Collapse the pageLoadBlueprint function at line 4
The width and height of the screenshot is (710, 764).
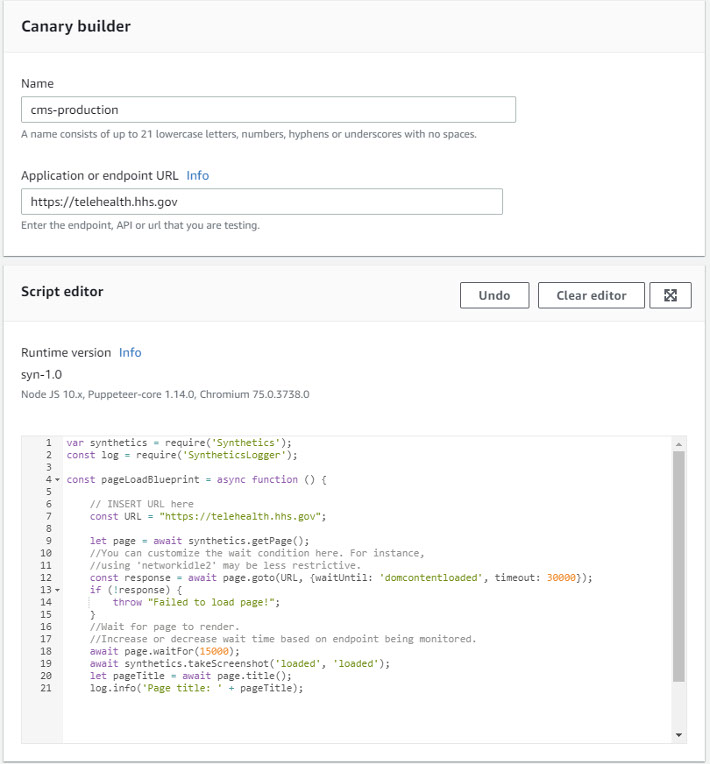pos(57,480)
